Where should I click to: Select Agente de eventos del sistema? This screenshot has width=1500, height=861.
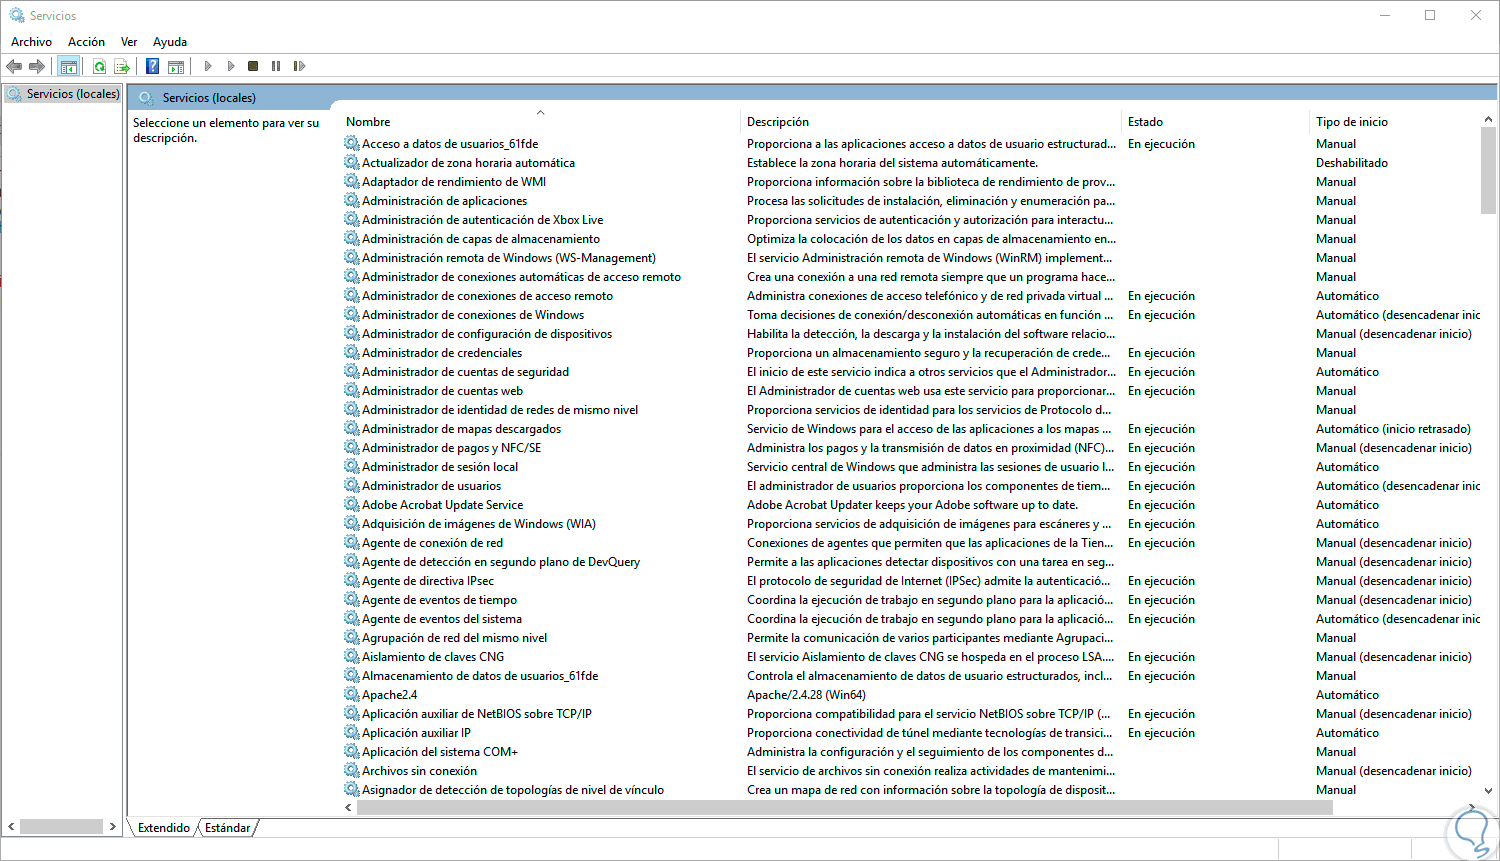click(442, 618)
